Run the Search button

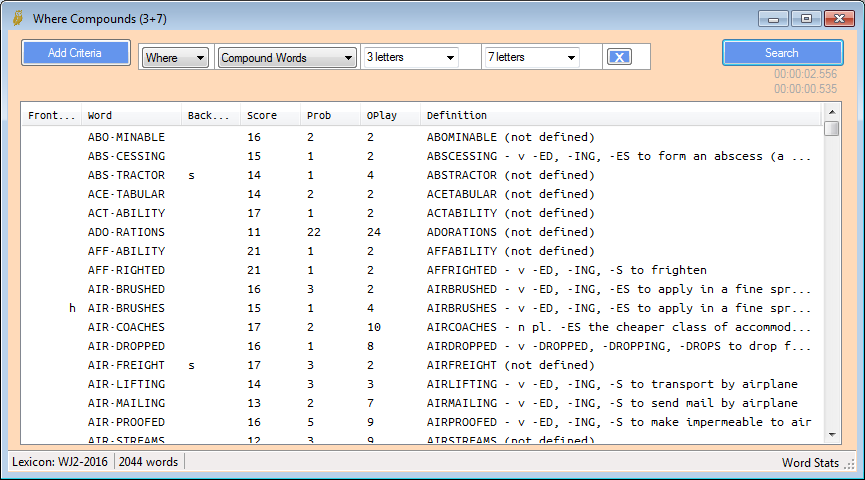click(782, 53)
